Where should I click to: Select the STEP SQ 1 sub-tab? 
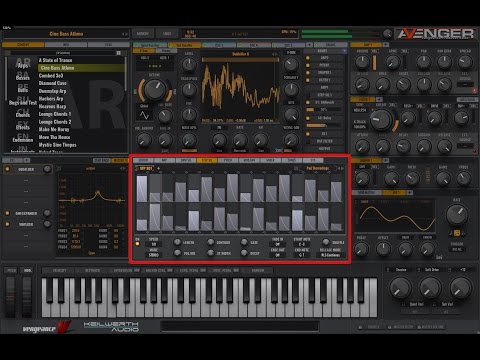point(146,169)
